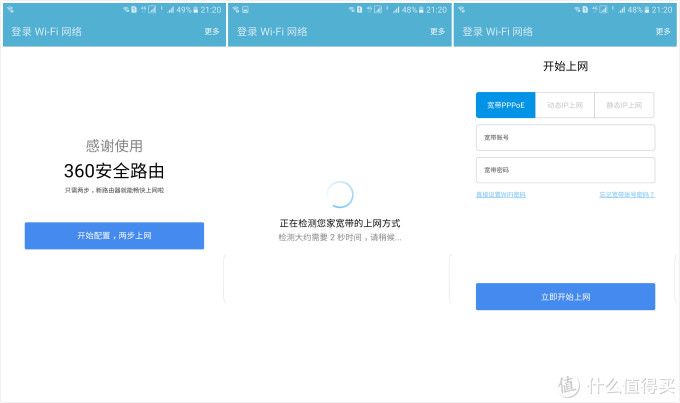Tap the picture notification icon on detection screen
This screenshot has height=403, width=680.
[x=245, y=10]
